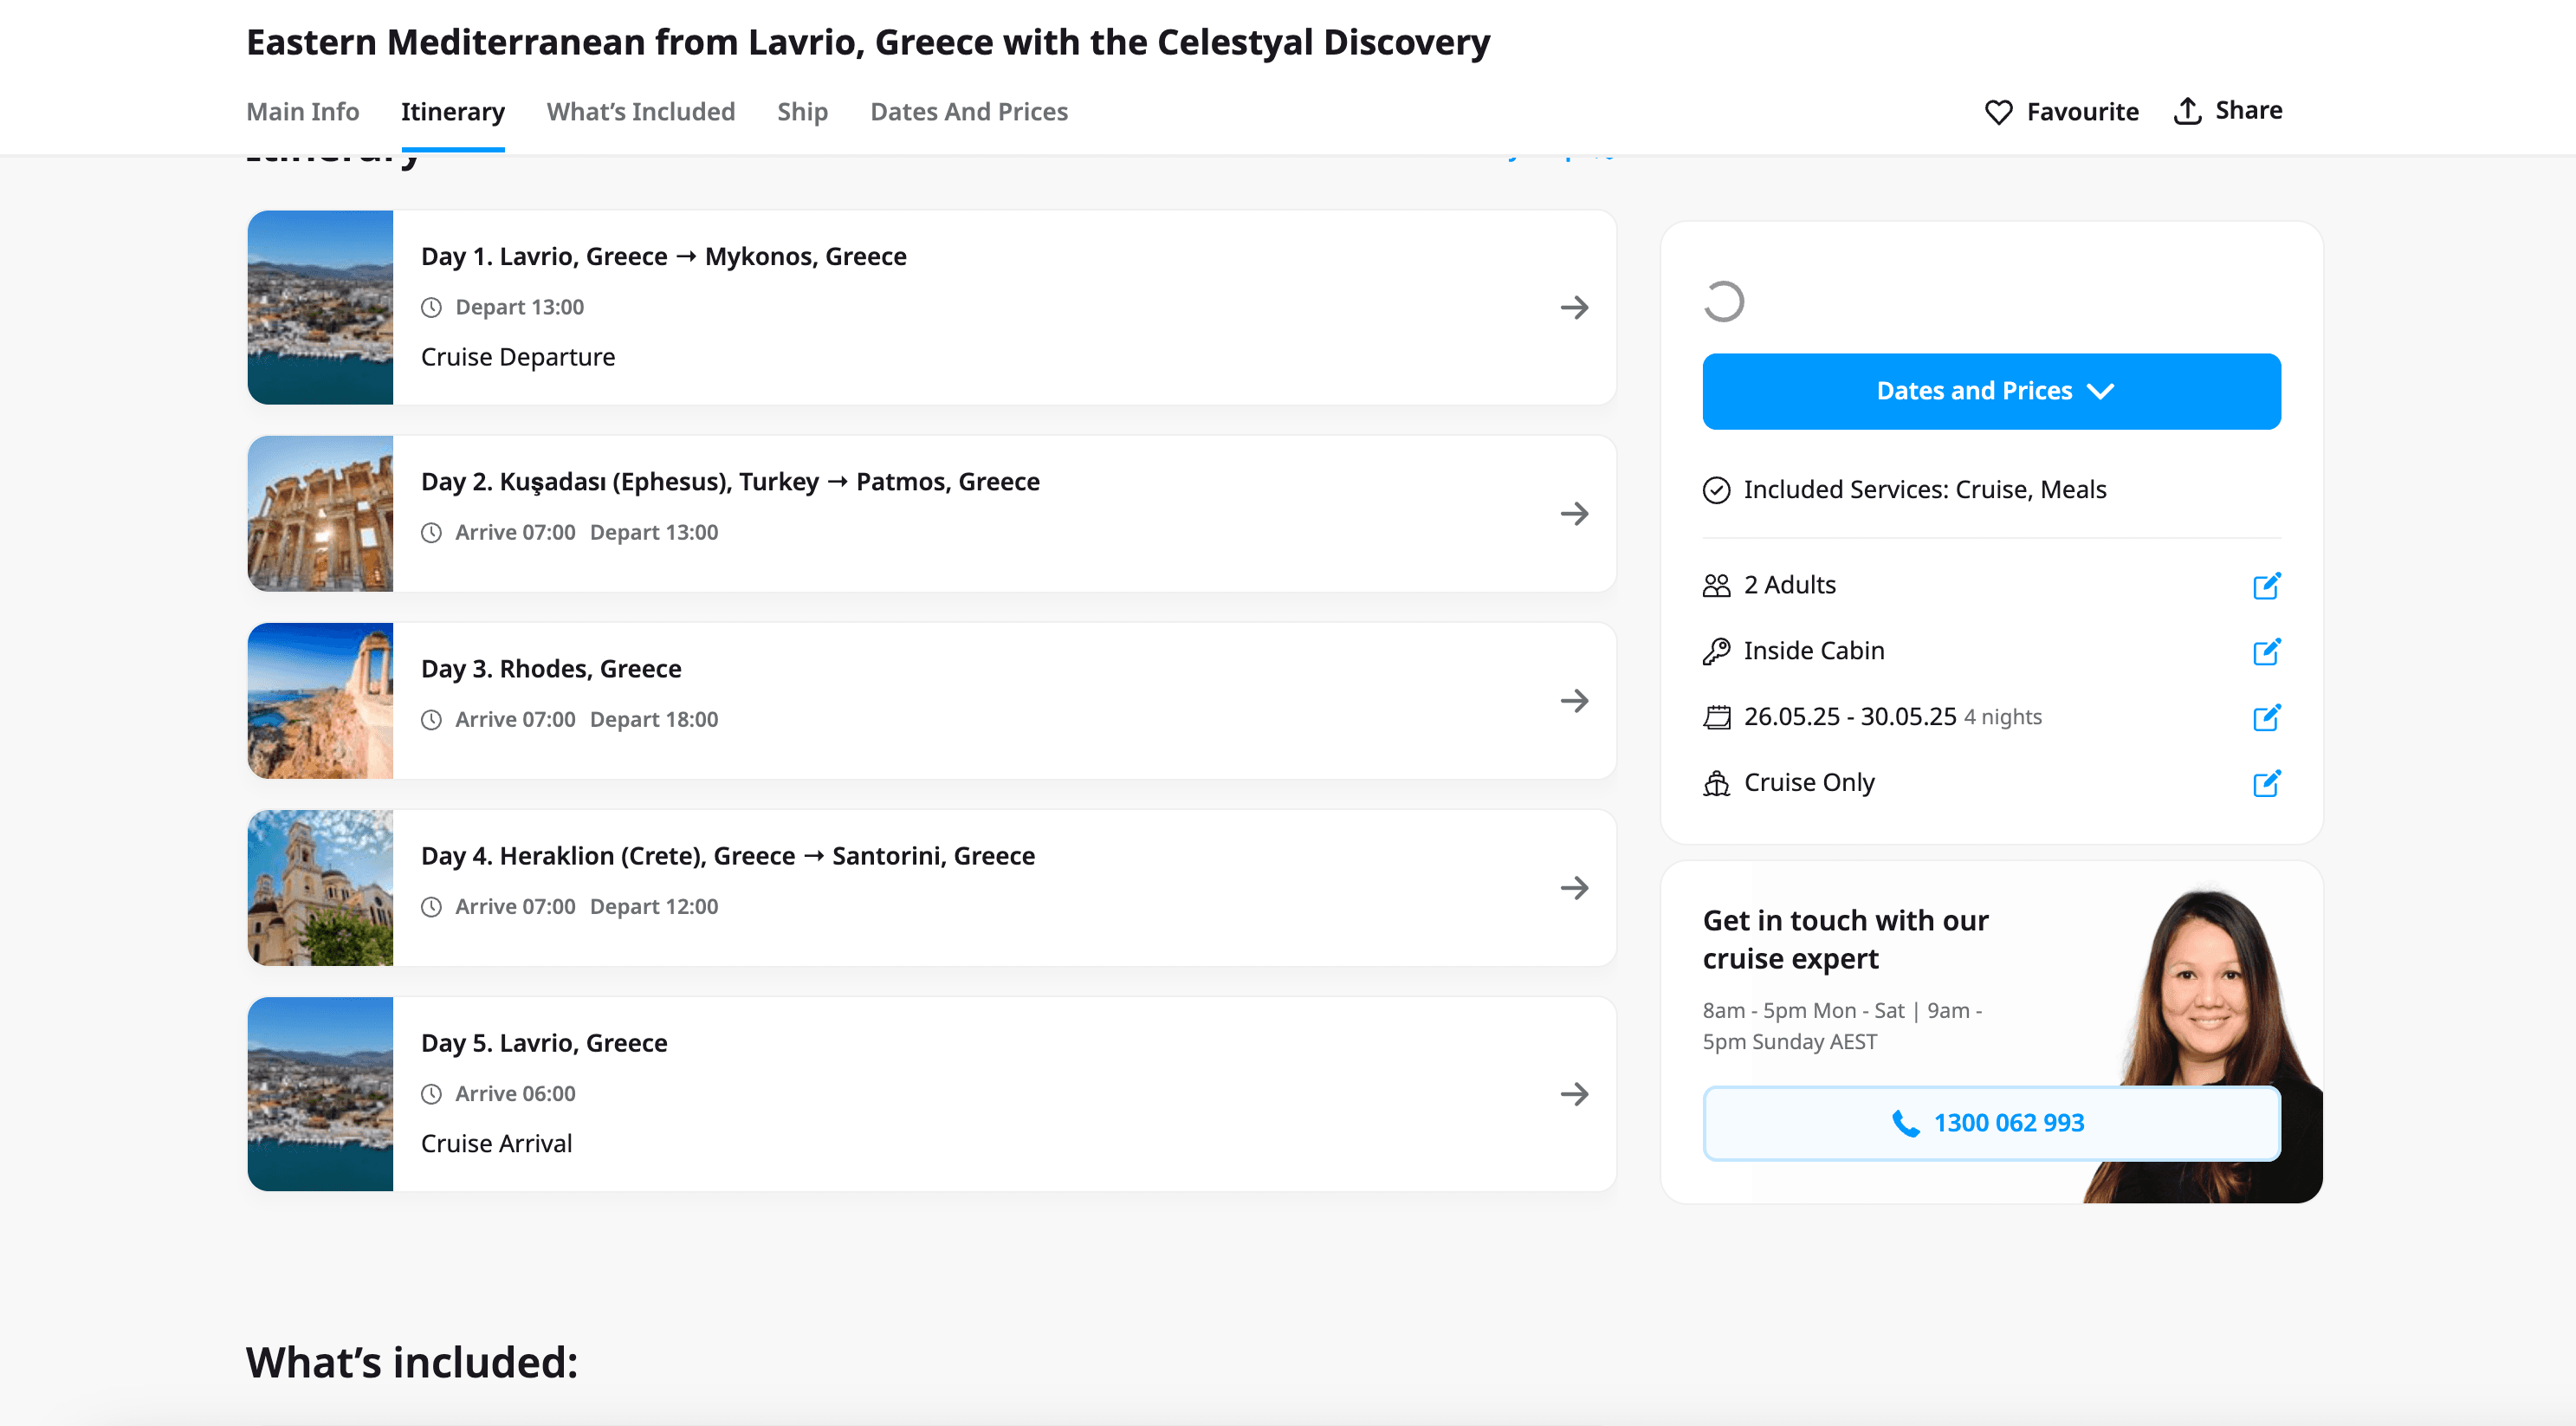
Task: Expand the Dates and Prices dropdown button
Action: 1991,391
